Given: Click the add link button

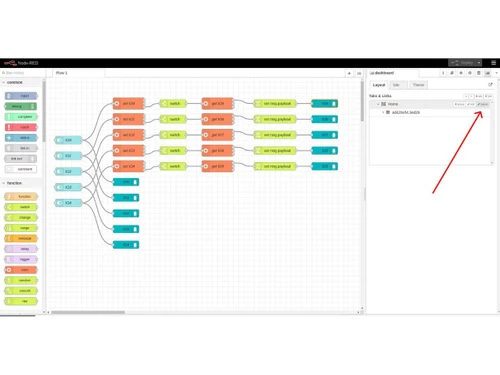Looking at the screenshot, I should click(x=489, y=96).
